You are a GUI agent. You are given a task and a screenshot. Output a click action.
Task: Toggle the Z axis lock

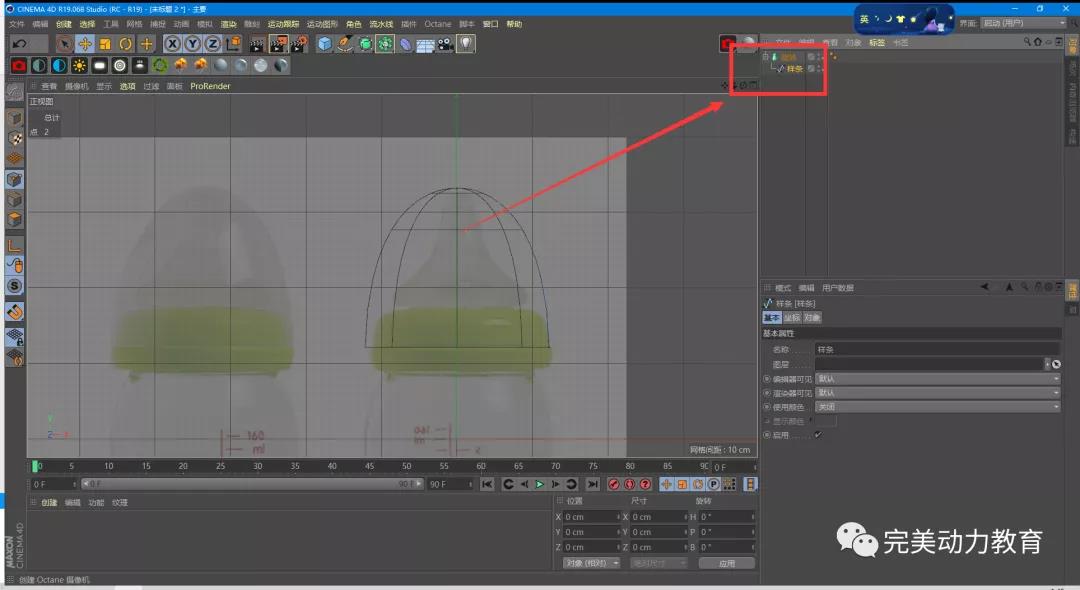pyautogui.click(x=212, y=44)
